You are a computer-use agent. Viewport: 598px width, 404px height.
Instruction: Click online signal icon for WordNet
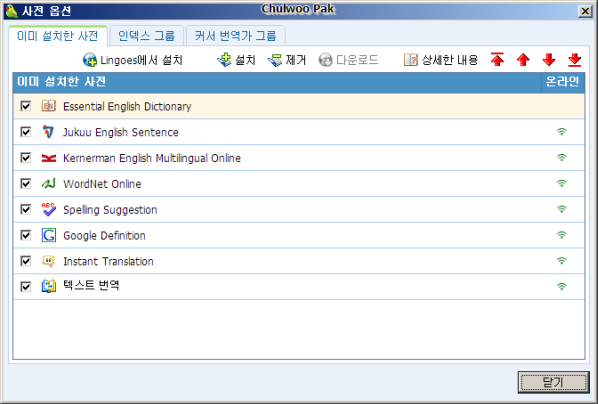pyautogui.click(x=561, y=183)
